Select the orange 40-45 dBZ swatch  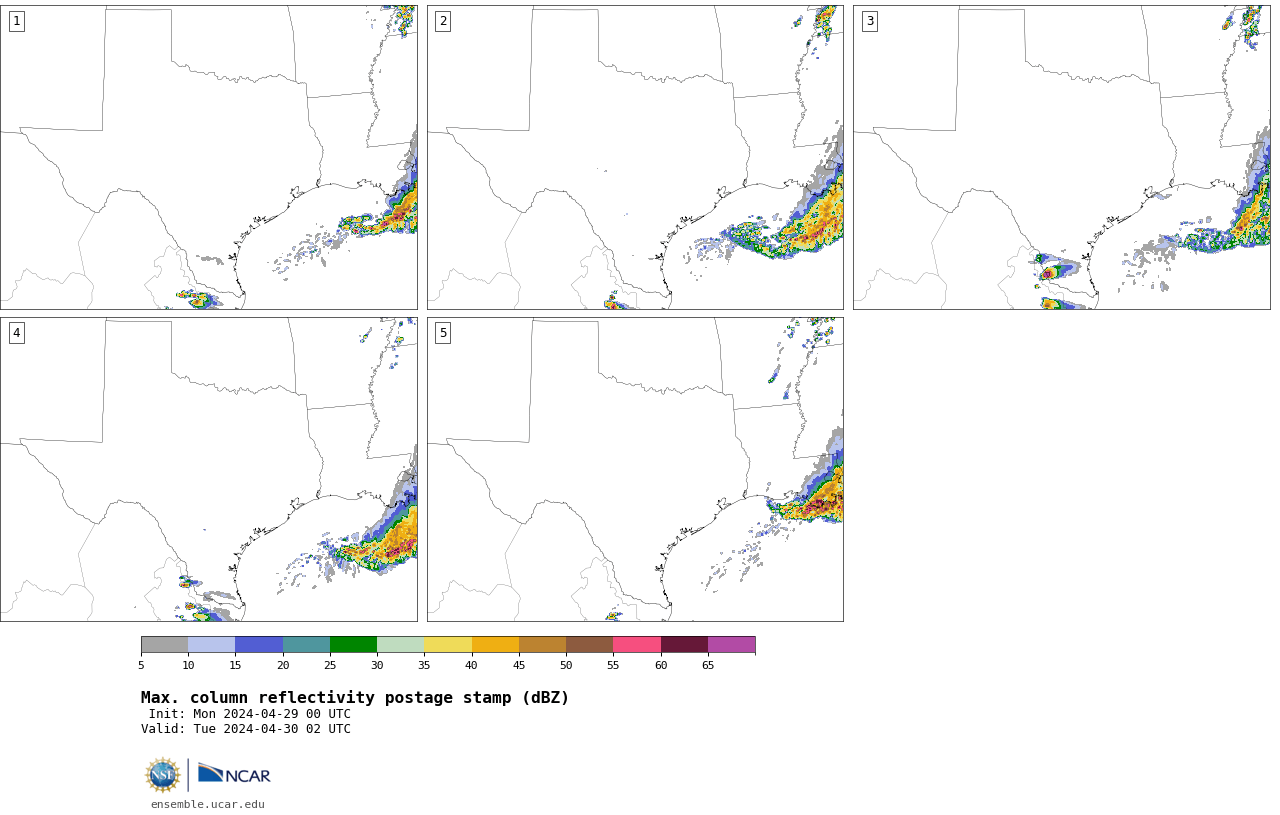click(495, 644)
